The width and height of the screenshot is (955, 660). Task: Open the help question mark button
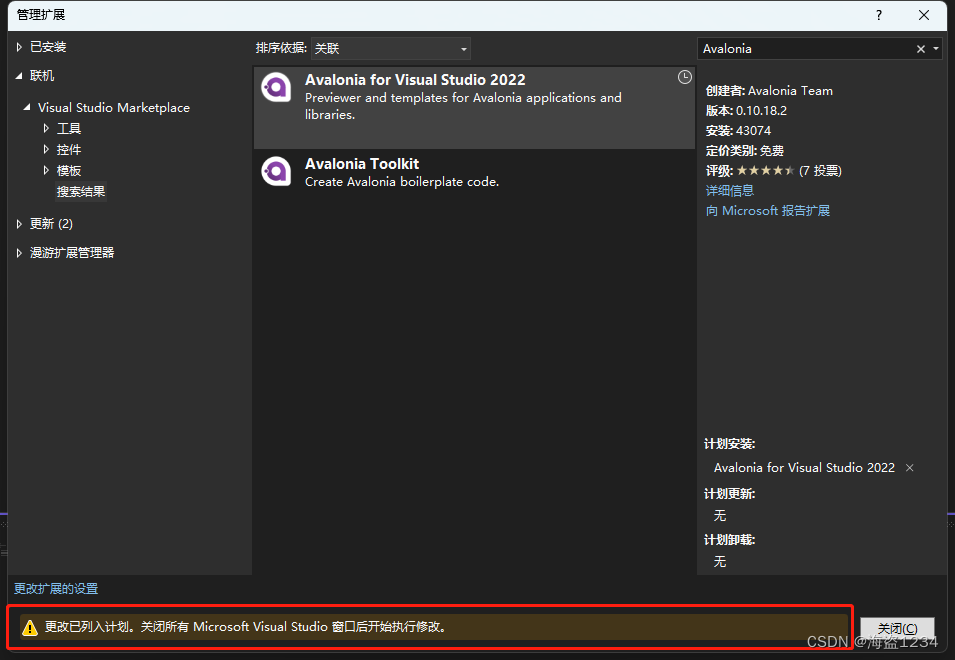878,15
